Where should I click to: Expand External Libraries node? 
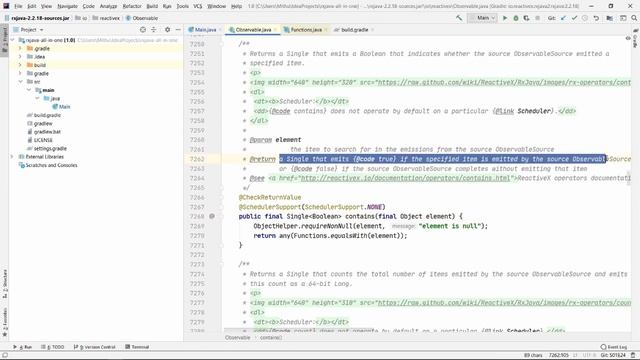click(12, 157)
